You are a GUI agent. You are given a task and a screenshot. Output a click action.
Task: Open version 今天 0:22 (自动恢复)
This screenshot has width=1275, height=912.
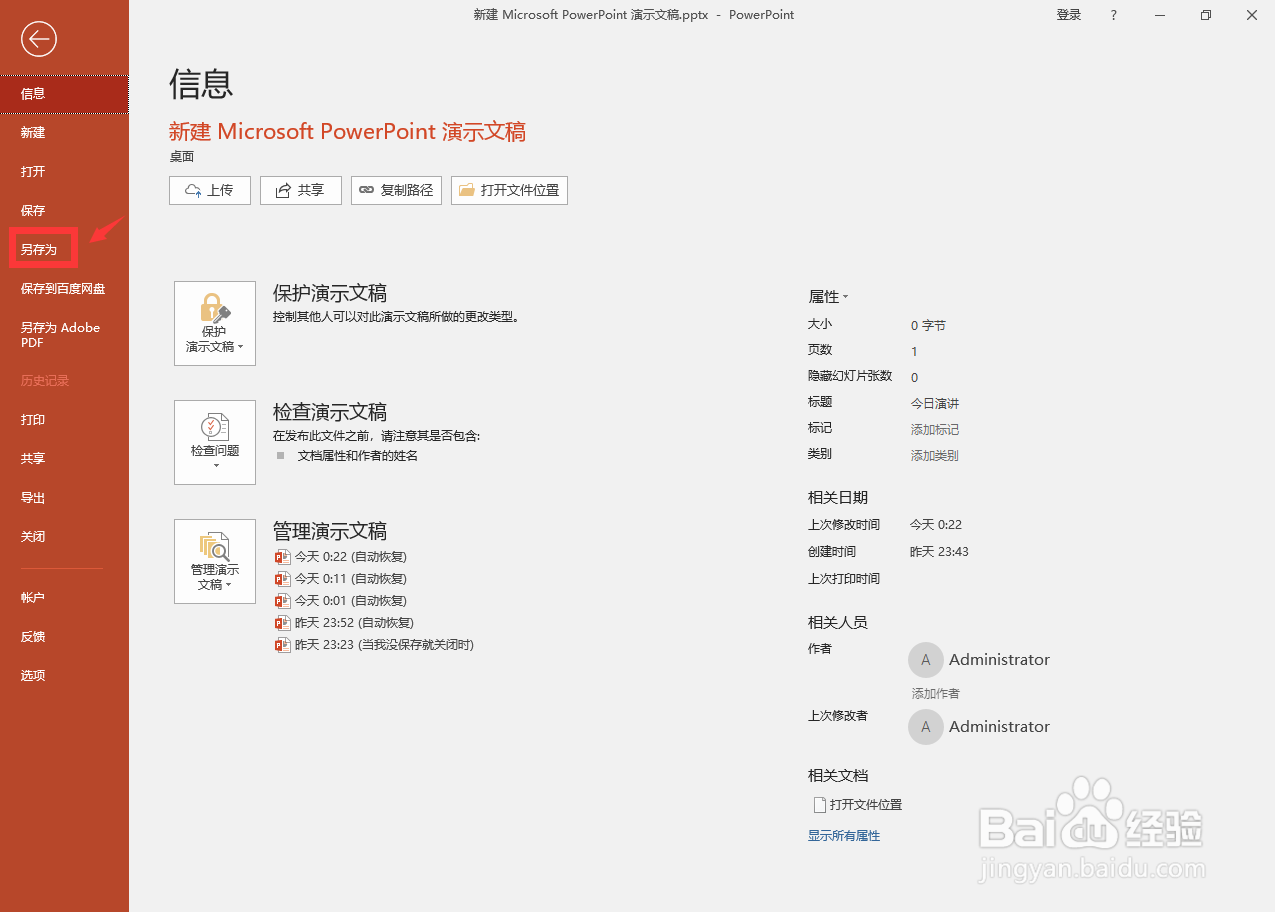pyautogui.click(x=350, y=557)
